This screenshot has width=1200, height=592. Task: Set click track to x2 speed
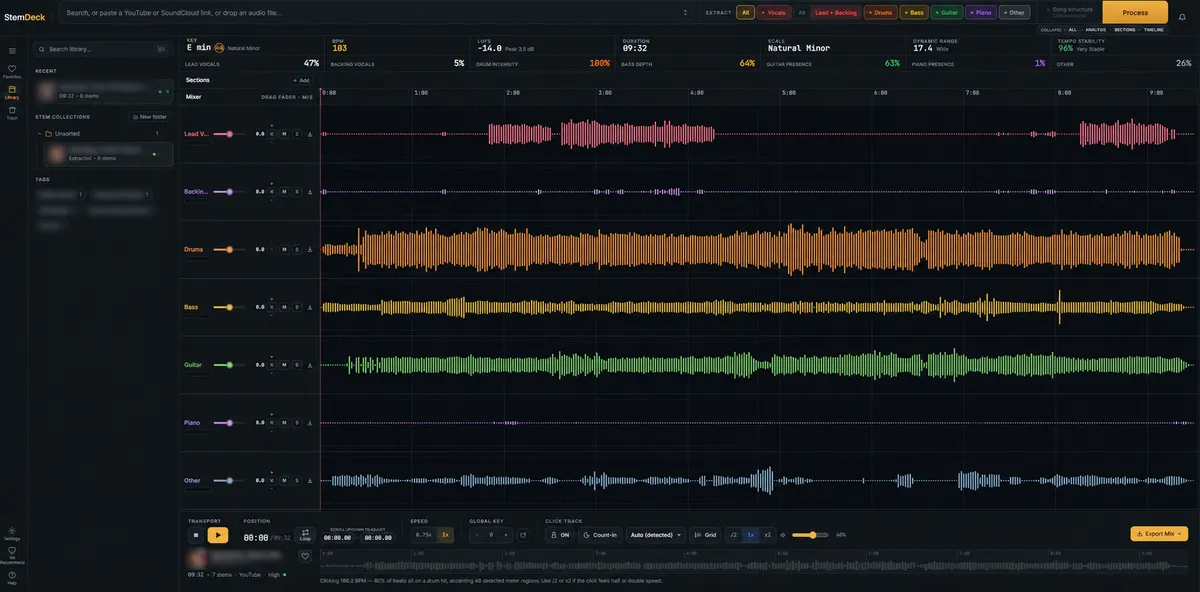click(x=768, y=535)
